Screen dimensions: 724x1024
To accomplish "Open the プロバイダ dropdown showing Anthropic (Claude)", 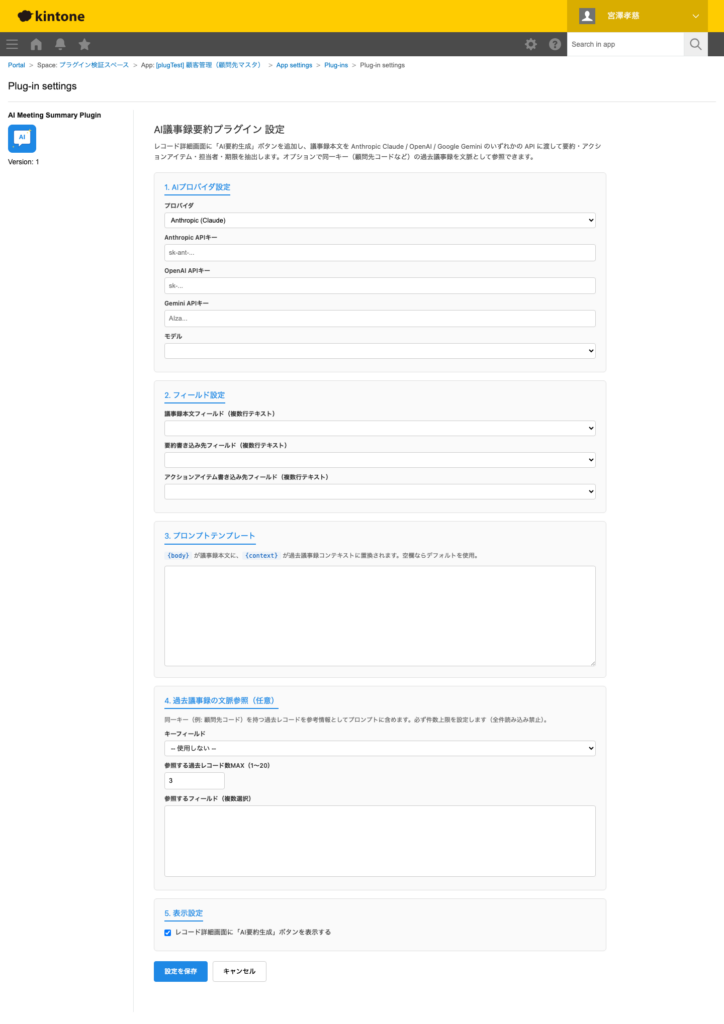I will pos(380,220).
